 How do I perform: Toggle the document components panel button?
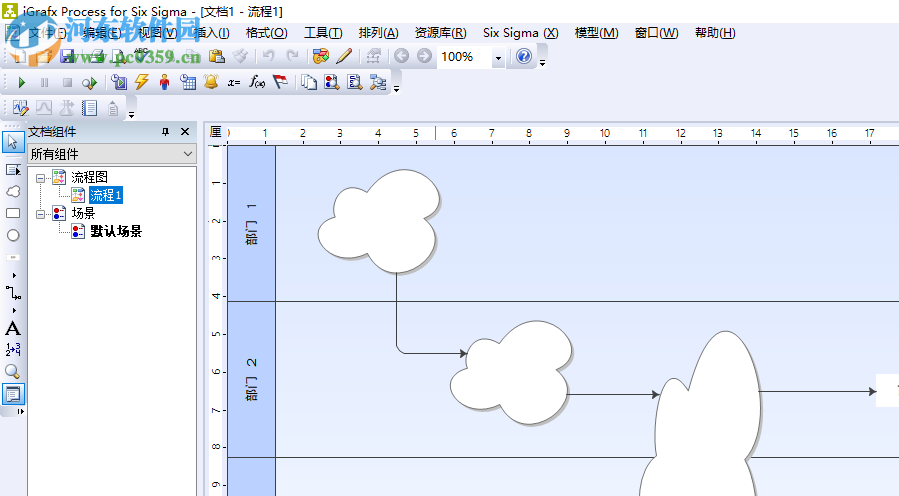pyautogui.click(x=13, y=394)
